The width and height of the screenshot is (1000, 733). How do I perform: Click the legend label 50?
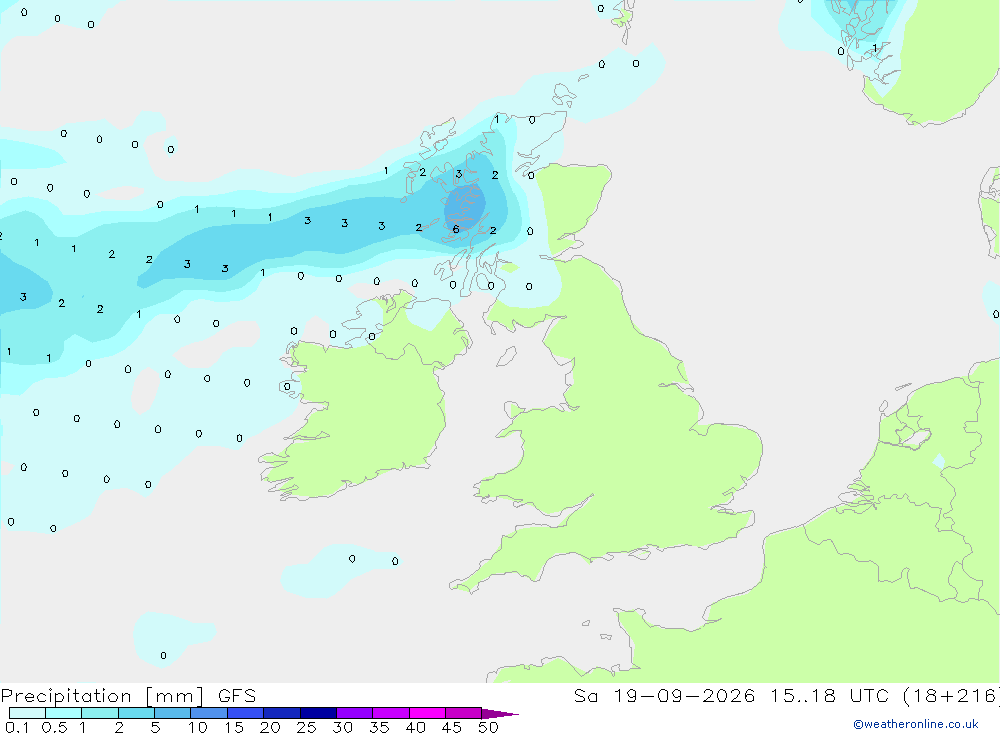click(488, 727)
